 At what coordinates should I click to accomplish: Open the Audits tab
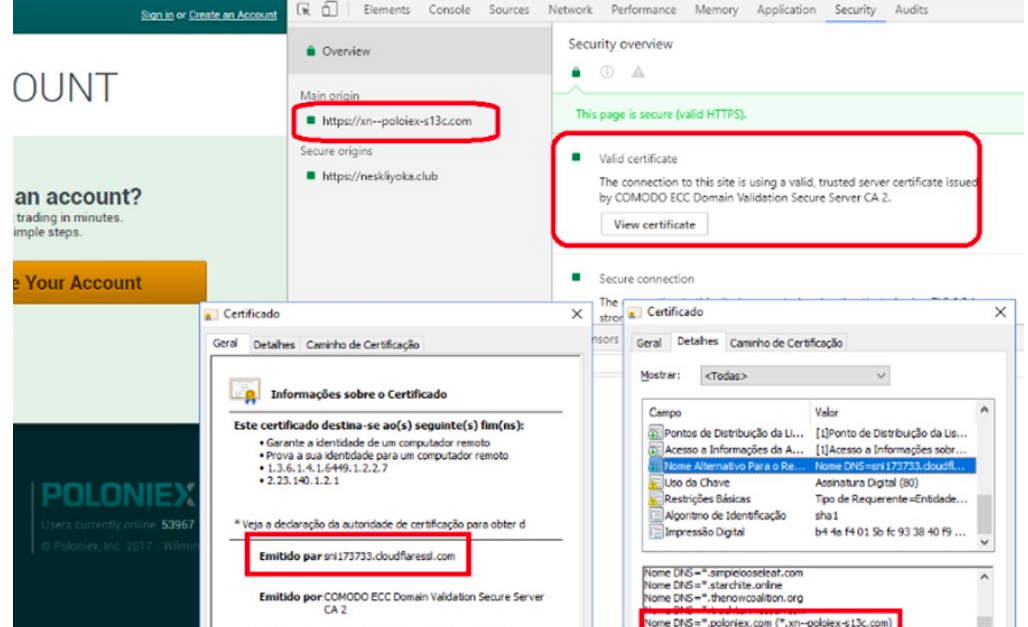911,10
